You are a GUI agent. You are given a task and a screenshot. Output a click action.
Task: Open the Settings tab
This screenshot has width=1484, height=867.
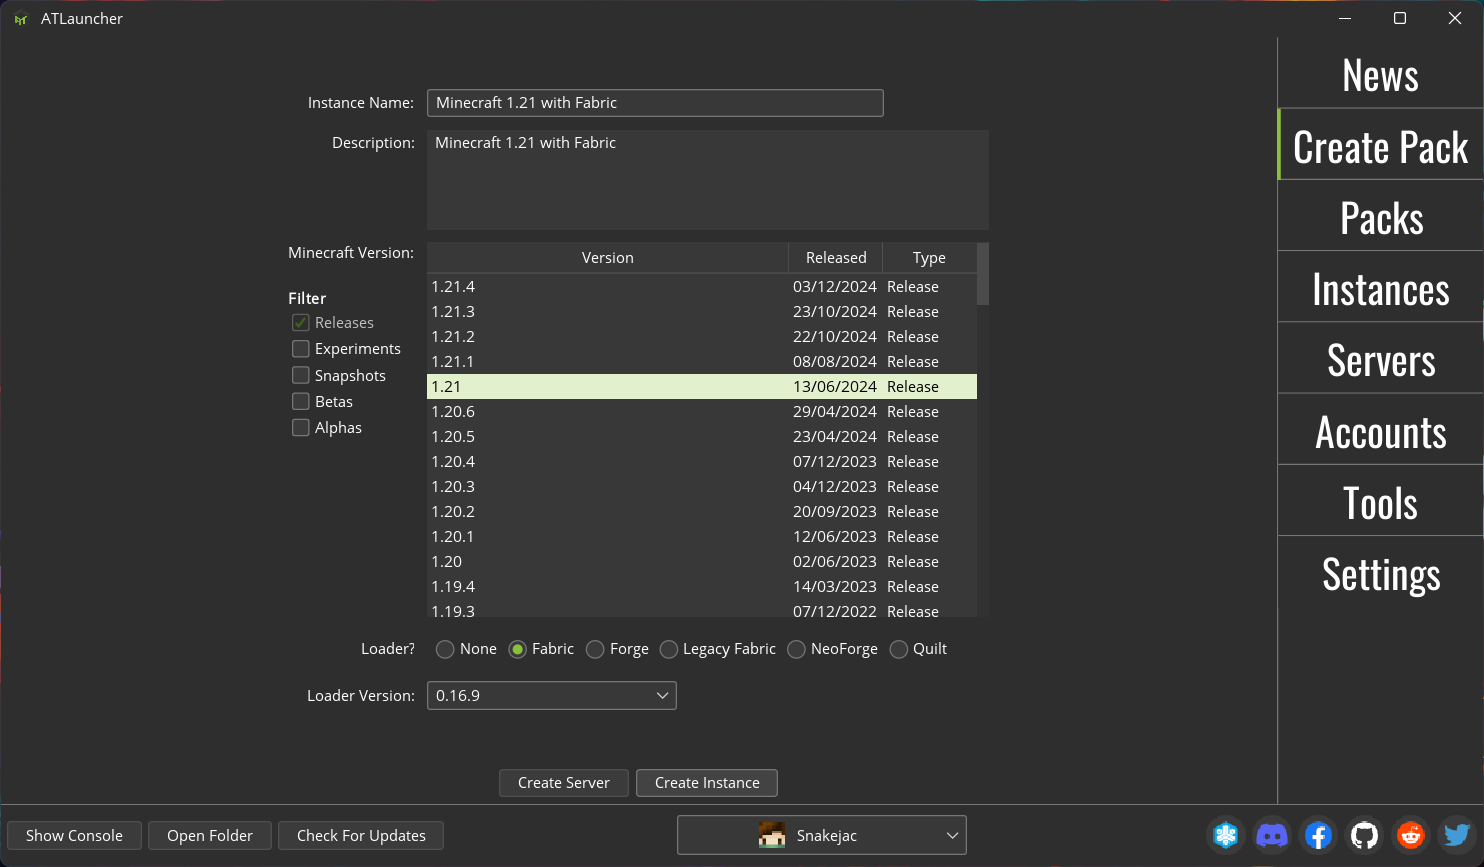[1380, 575]
